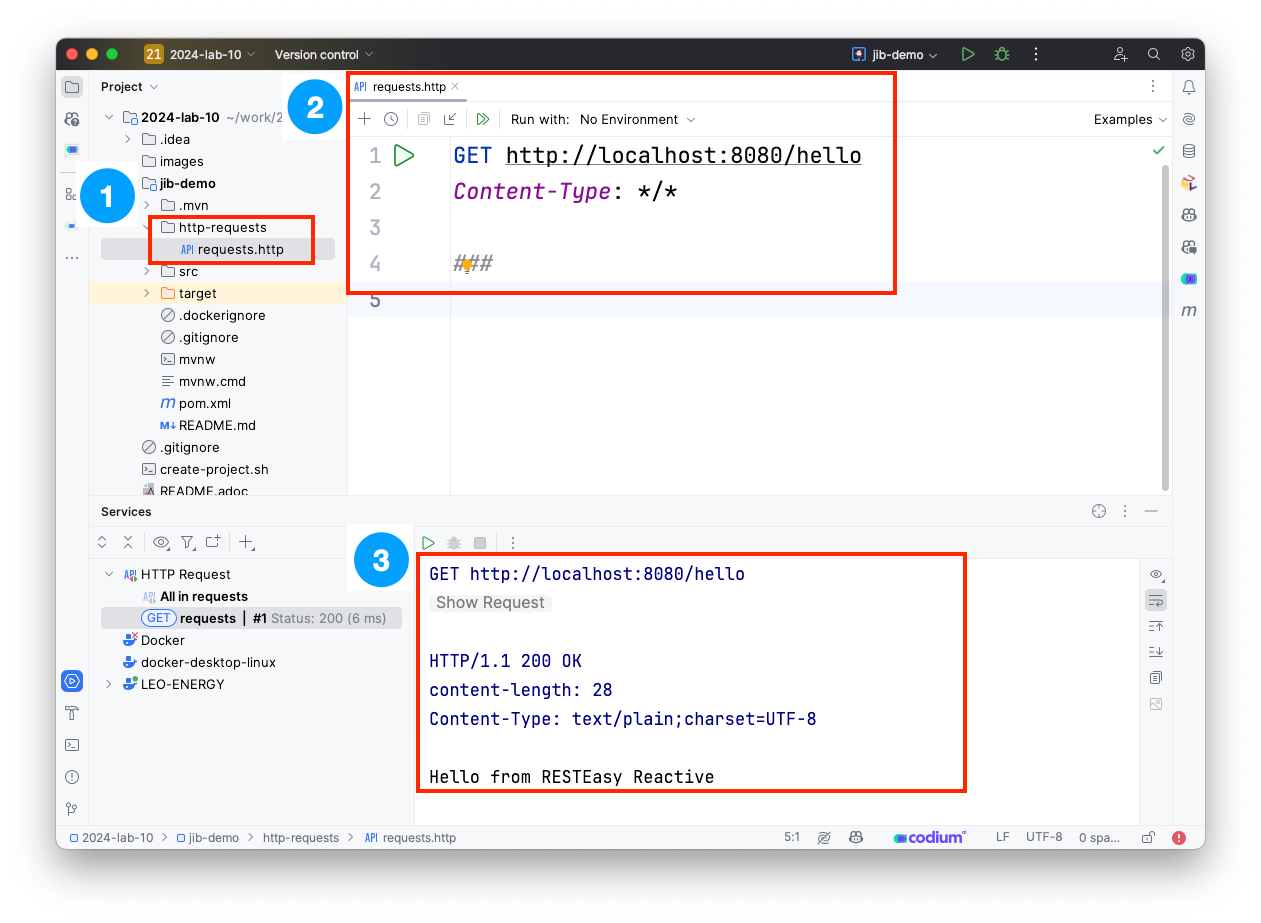Viewport: 1261px width, 923px height.
Task: Expand the src folder
Action: [146, 271]
